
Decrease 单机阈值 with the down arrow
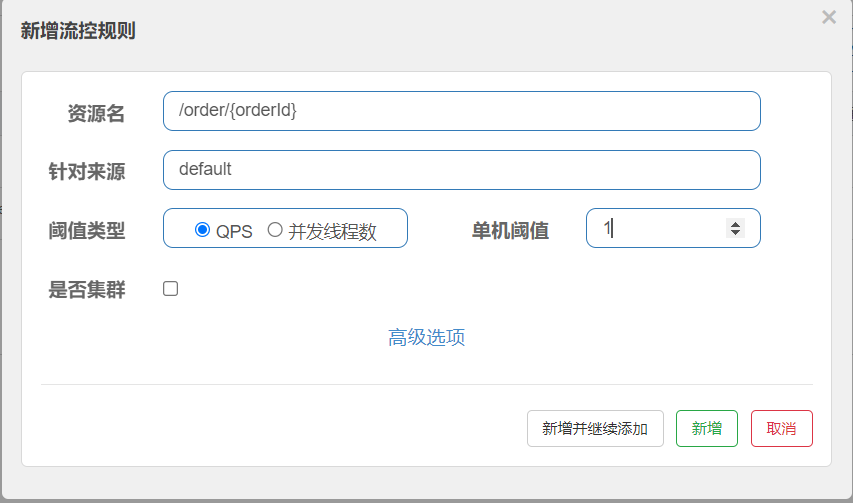click(735, 233)
